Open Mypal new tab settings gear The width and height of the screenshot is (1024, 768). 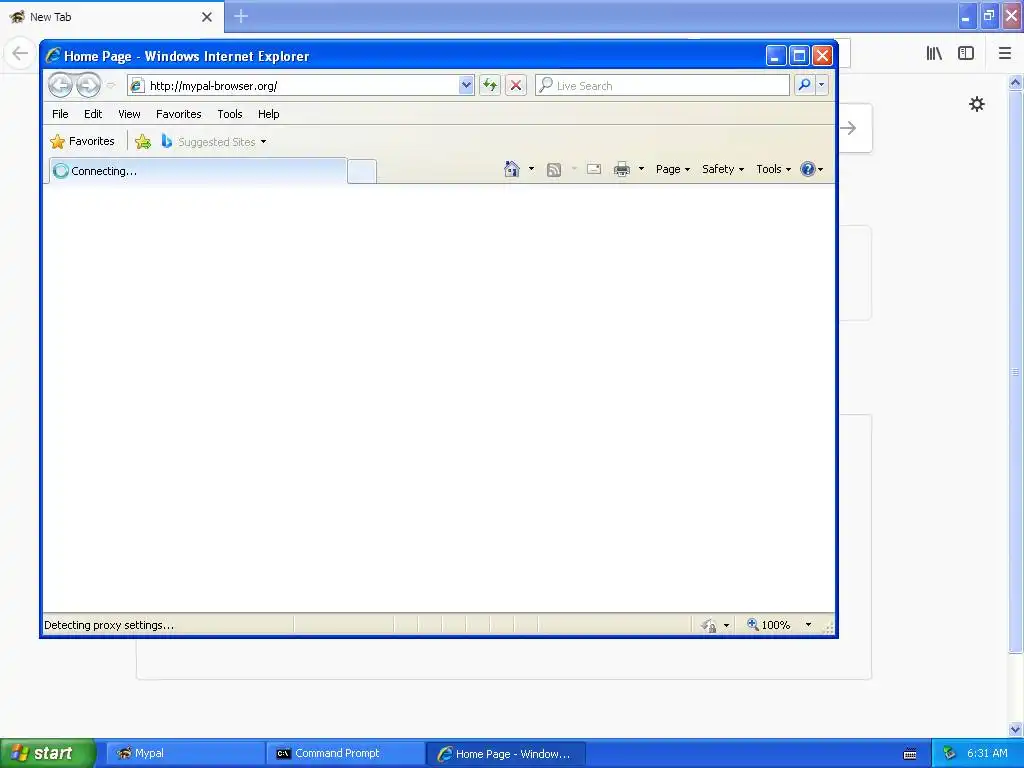click(976, 104)
